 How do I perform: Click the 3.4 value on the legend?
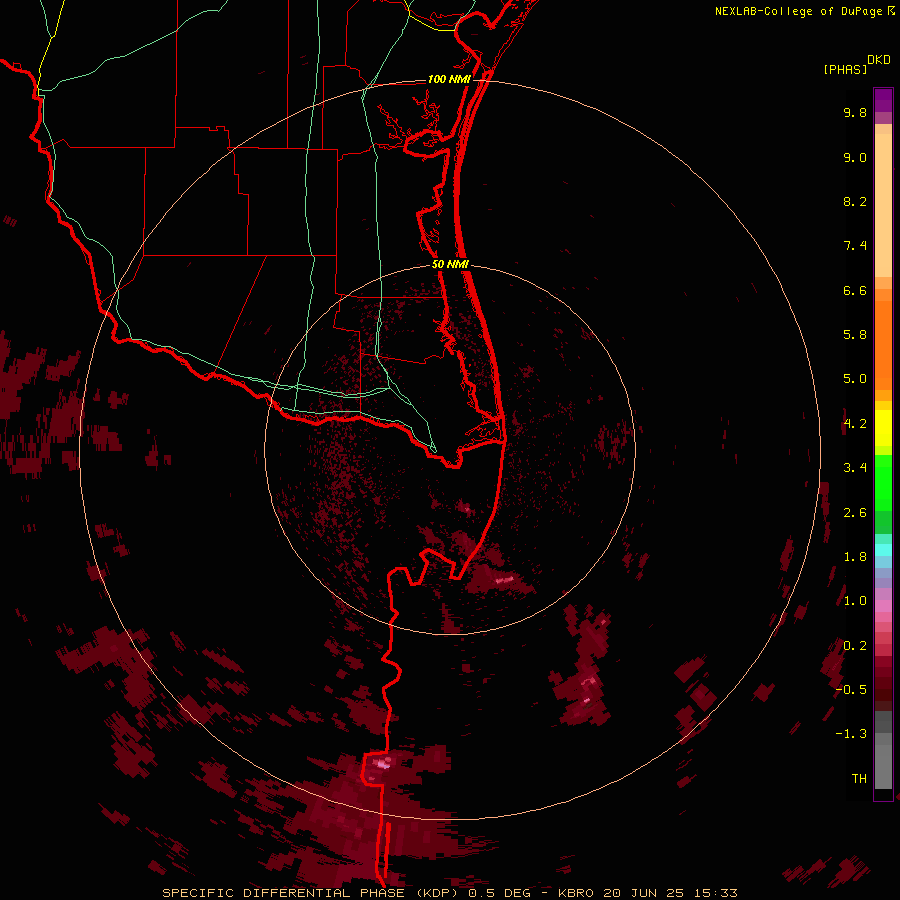tap(855, 468)
